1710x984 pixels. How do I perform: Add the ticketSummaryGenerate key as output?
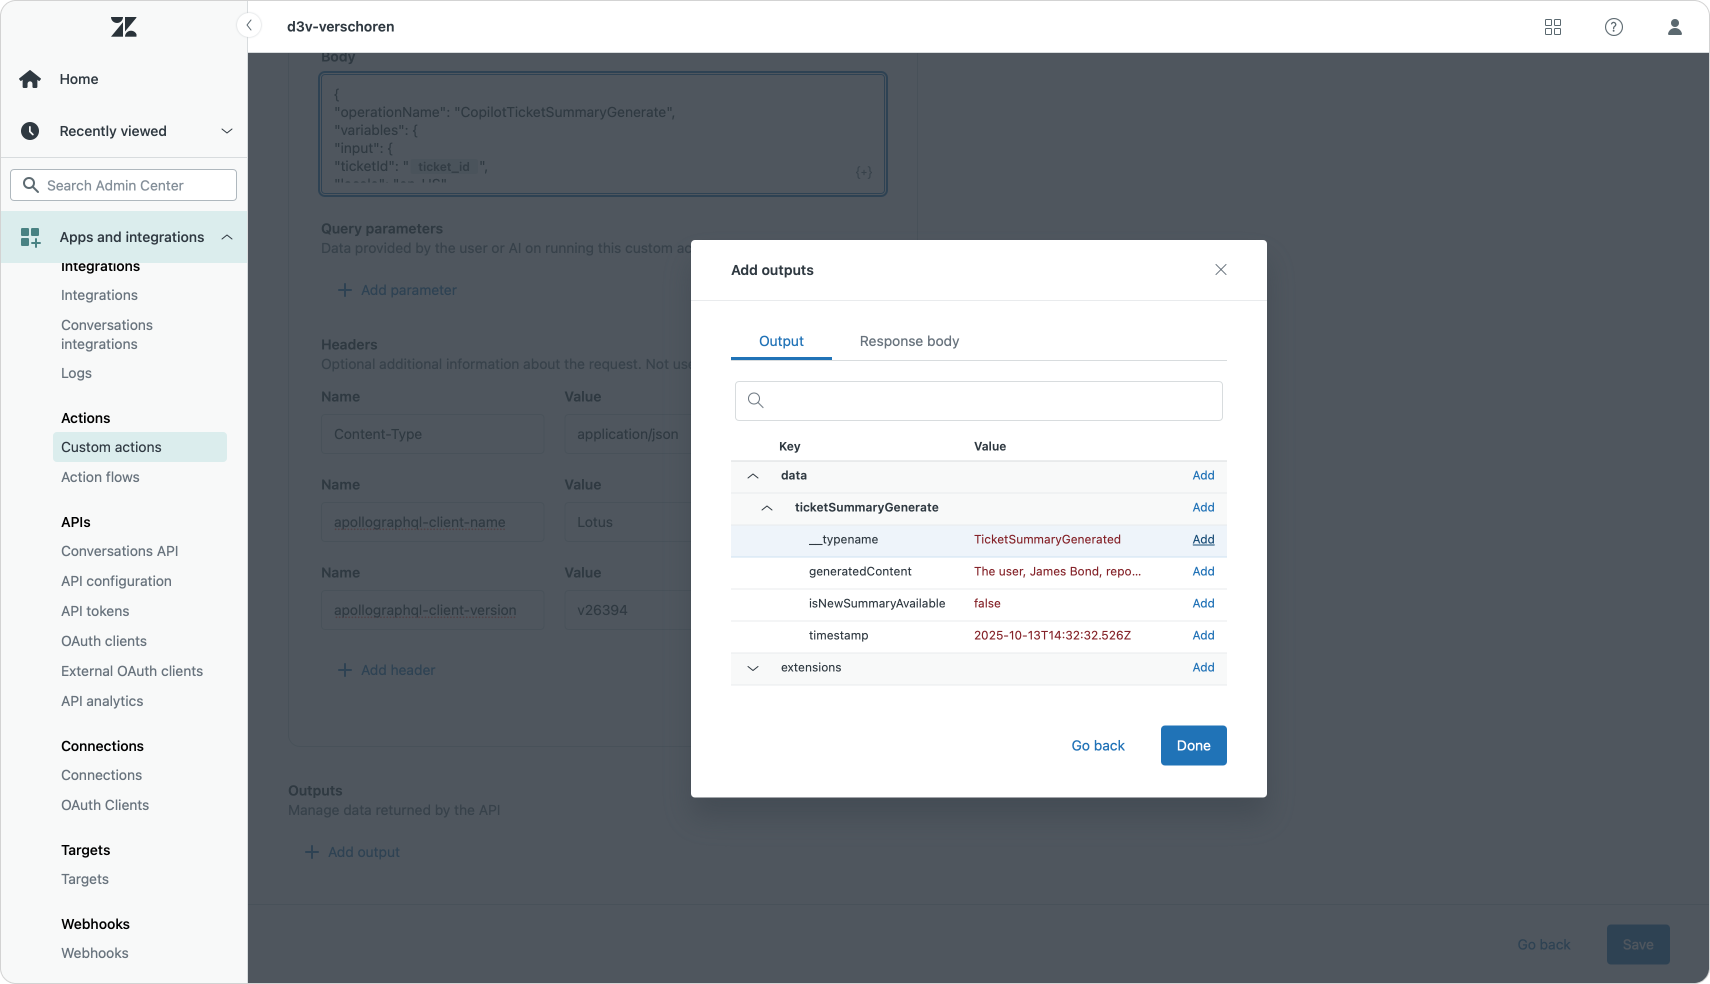(x=1203, y=508)
